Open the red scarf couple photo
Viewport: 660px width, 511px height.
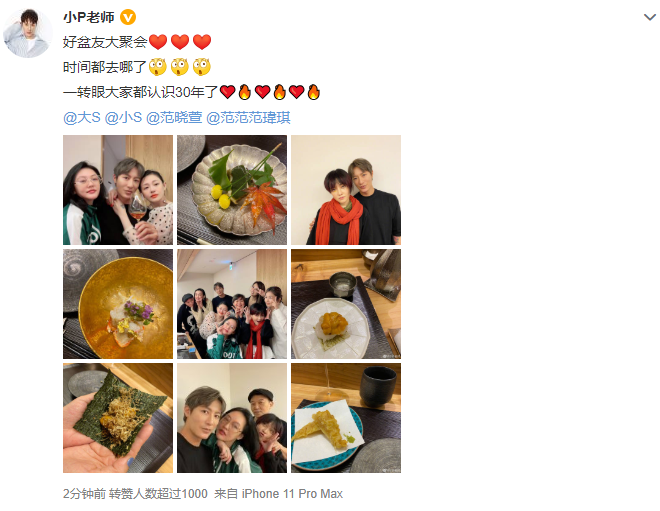click(x=346, y=190)
